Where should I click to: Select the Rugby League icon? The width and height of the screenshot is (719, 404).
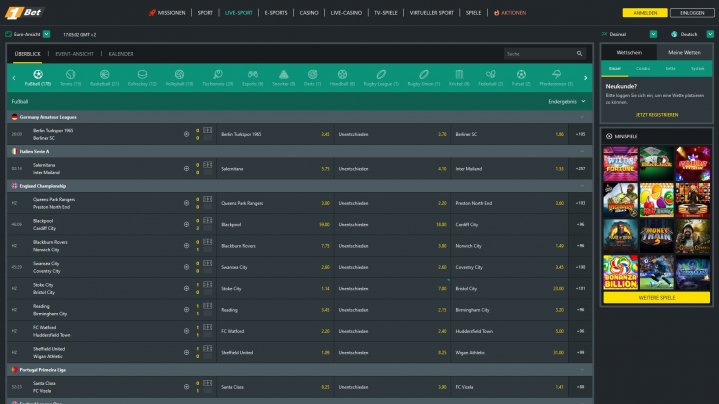coord(381,74)
